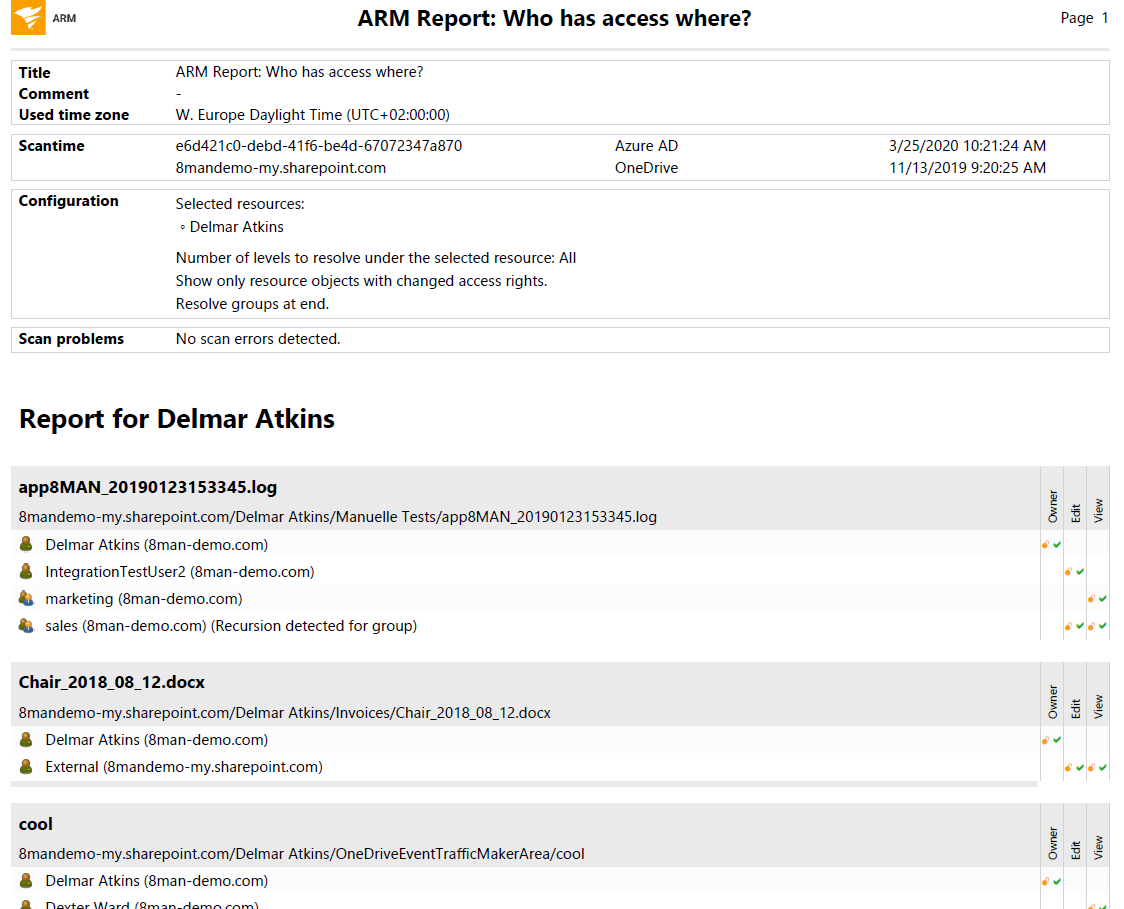Click the 'Report for Delmar Atkins' heading
This screenshot has width=1124, height=909.
pos(176,419)
